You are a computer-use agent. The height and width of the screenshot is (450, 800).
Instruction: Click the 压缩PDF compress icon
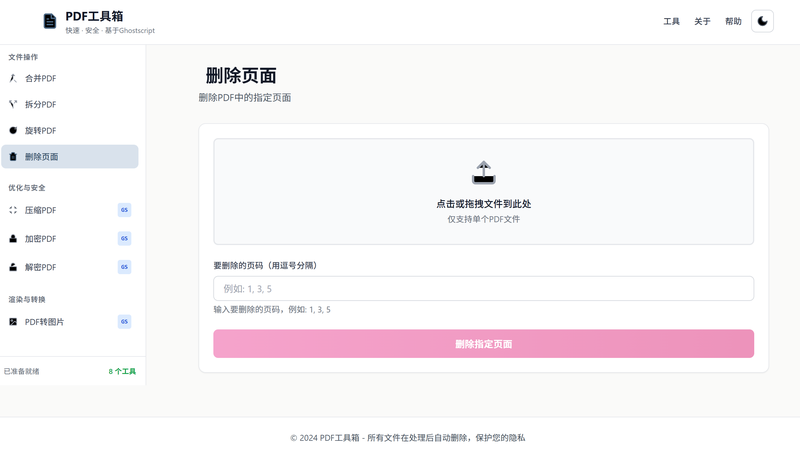tap(13, 210)
